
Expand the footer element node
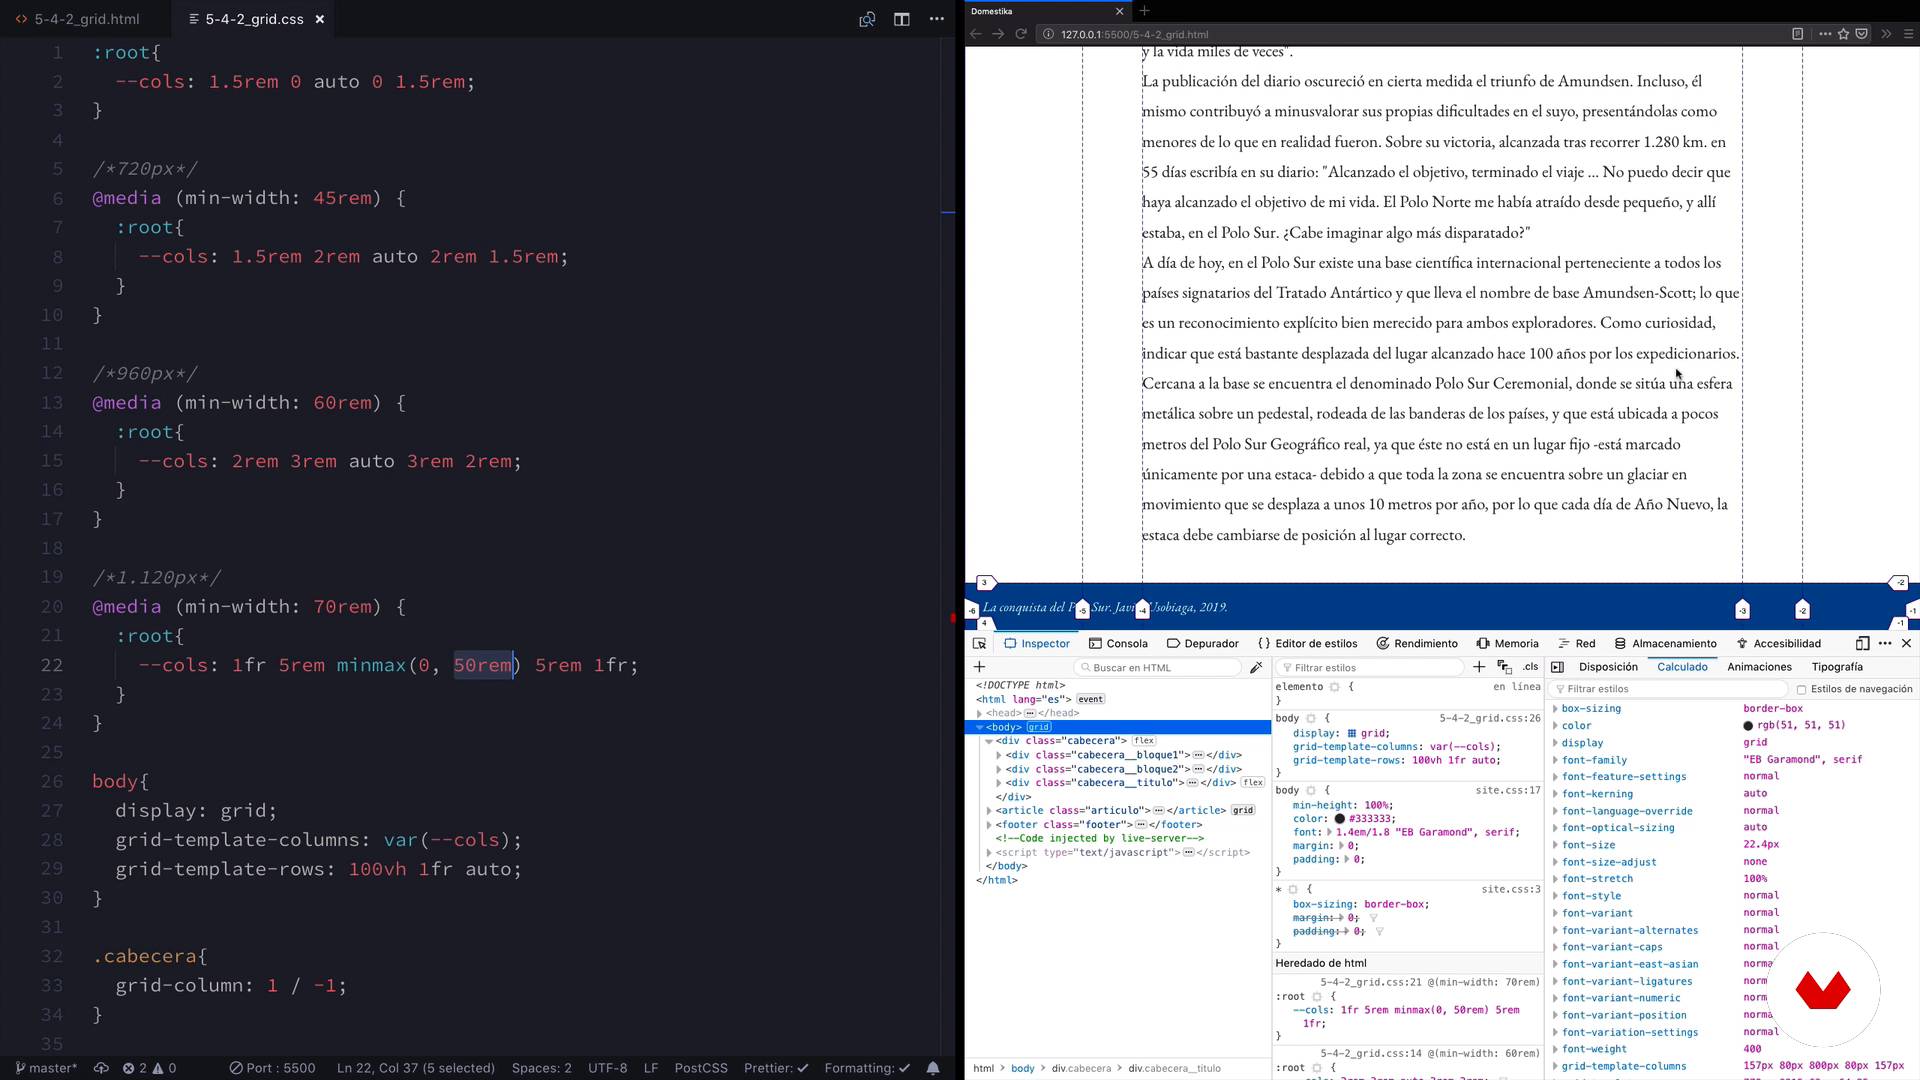[x=989, y=825]
